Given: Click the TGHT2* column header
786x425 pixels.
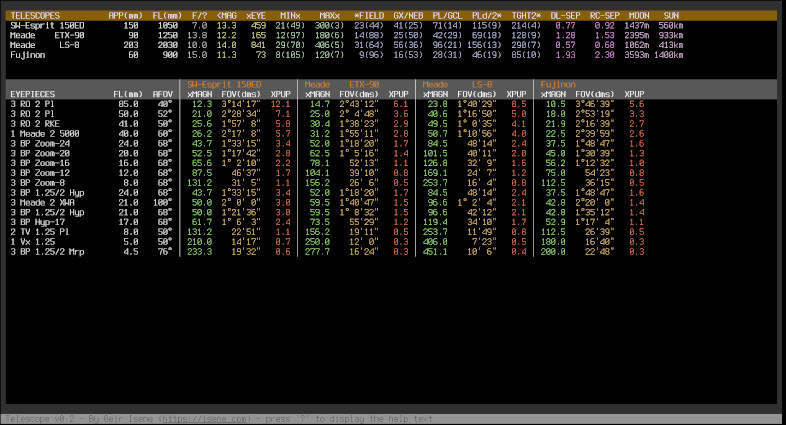Looking at the screenshot, I should click(526, 16).
